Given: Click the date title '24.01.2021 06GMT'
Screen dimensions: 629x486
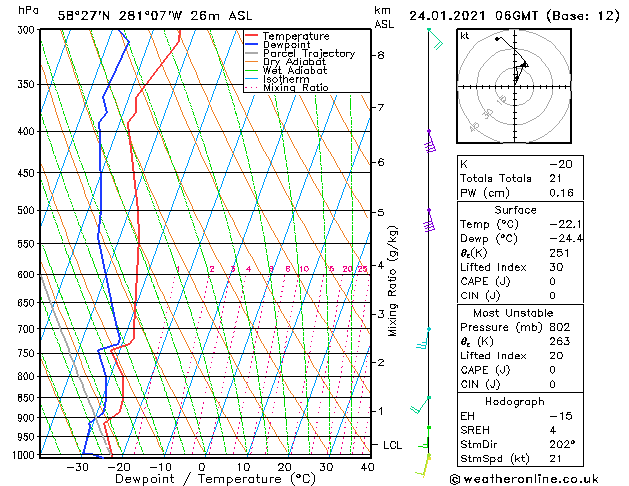Looking at the screenshot, I should (473, 16).
